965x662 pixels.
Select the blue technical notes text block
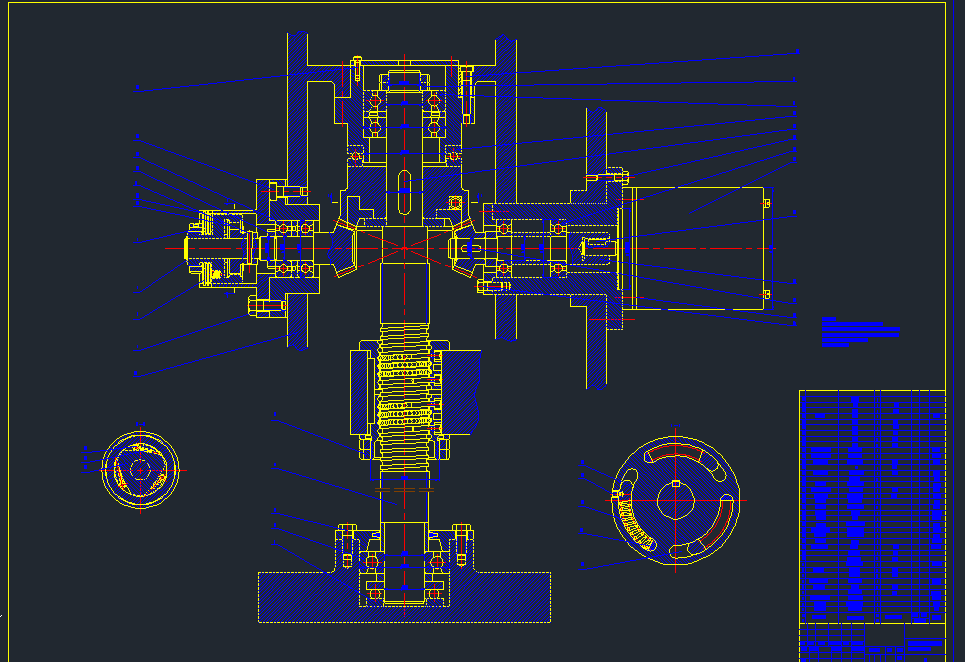coord(860,332)
